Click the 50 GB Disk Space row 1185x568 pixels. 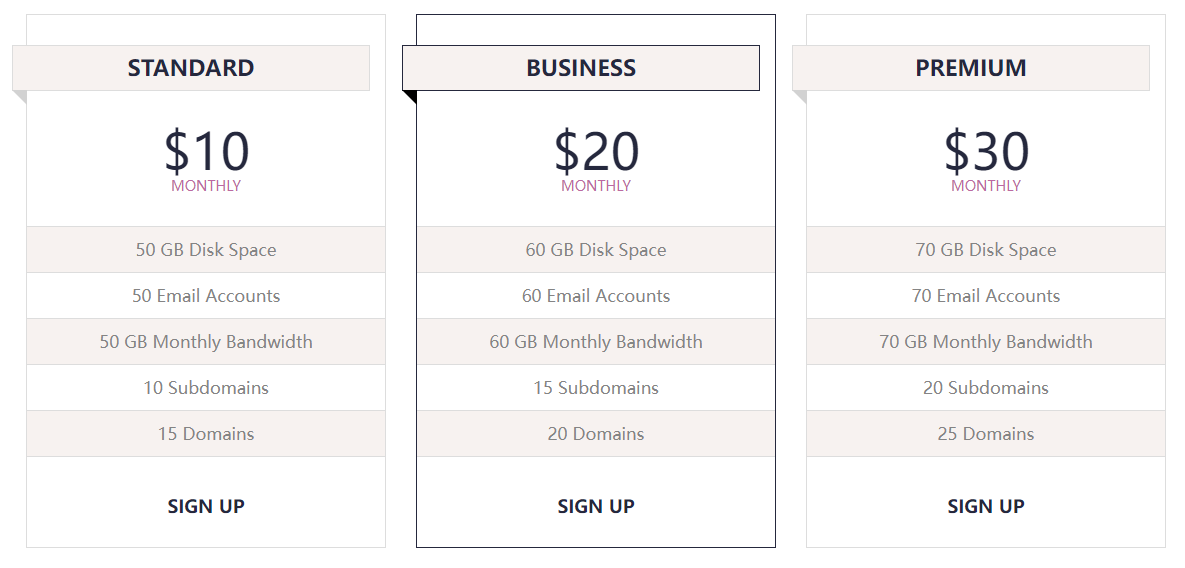[206, 250]
